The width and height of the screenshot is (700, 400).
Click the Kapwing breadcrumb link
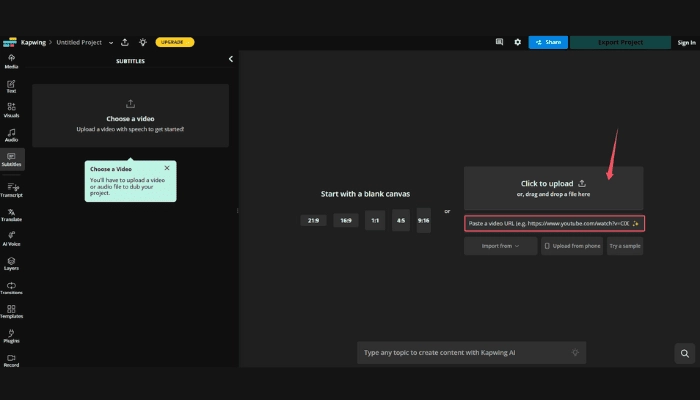pos(33,42)
